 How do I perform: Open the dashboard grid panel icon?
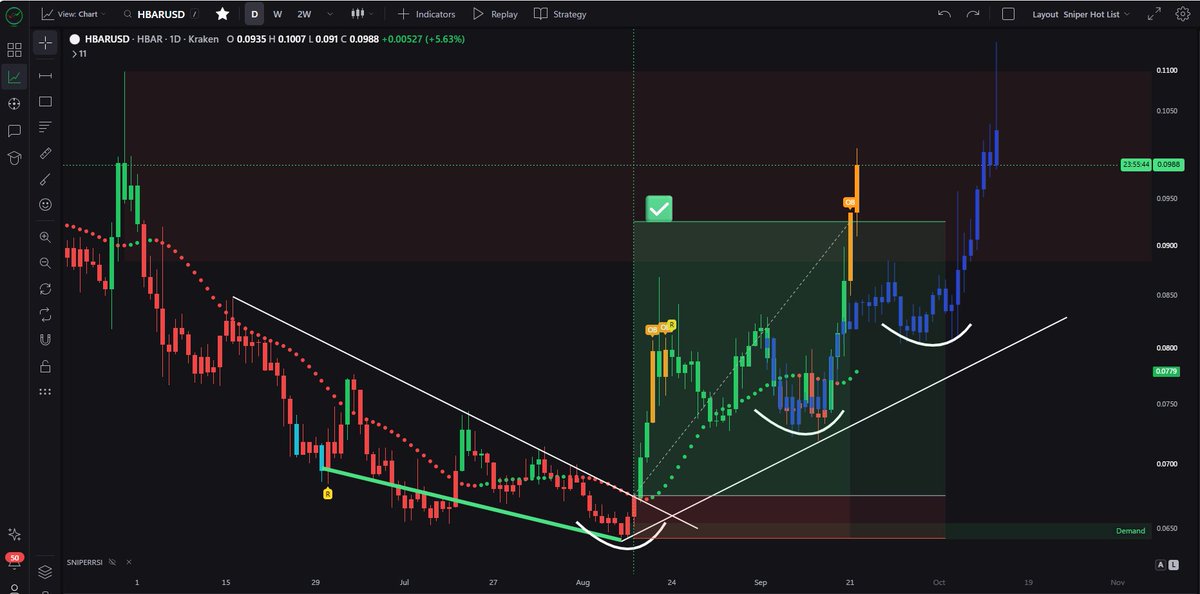click(15, 49)
